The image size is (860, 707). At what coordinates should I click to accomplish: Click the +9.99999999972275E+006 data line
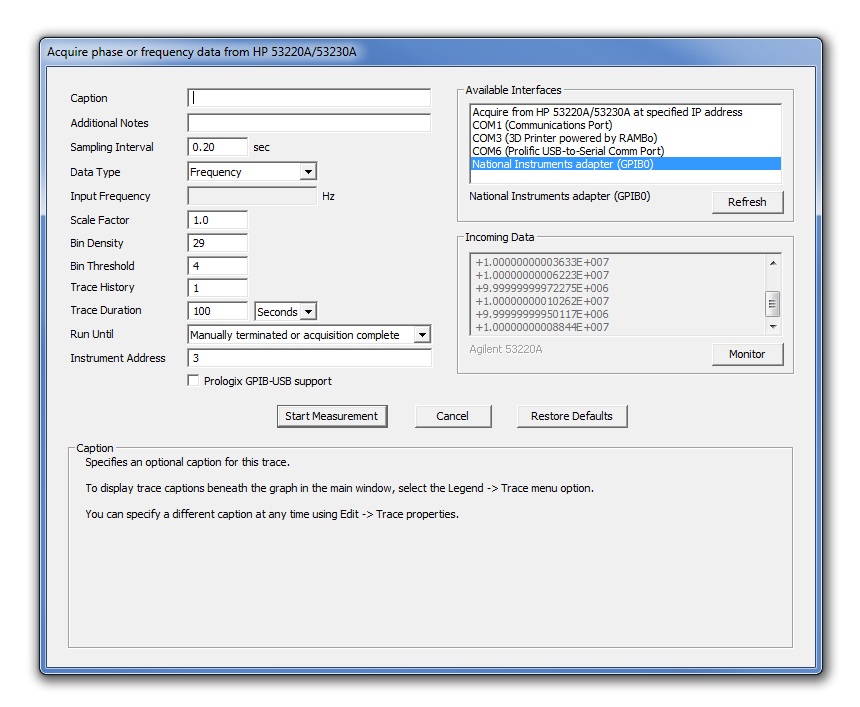[x=542, y=288]
